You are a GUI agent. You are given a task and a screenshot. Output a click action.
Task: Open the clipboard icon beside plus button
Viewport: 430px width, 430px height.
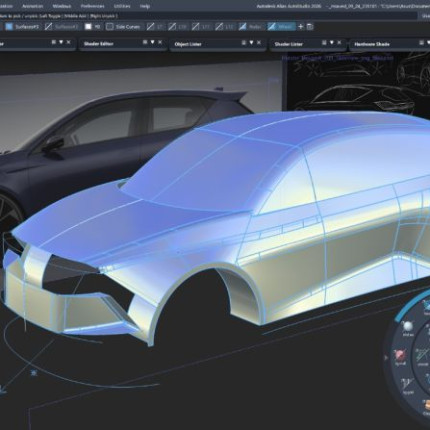coord(310,27)
